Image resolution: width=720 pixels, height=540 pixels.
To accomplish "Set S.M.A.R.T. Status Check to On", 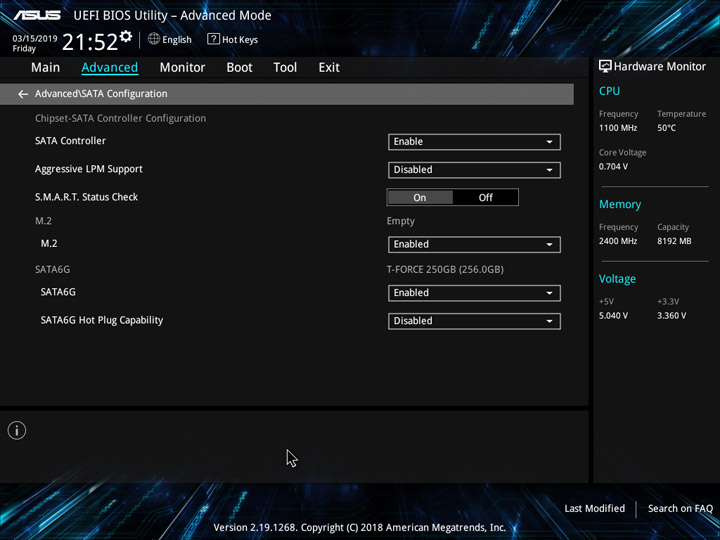I will point(420,197).
